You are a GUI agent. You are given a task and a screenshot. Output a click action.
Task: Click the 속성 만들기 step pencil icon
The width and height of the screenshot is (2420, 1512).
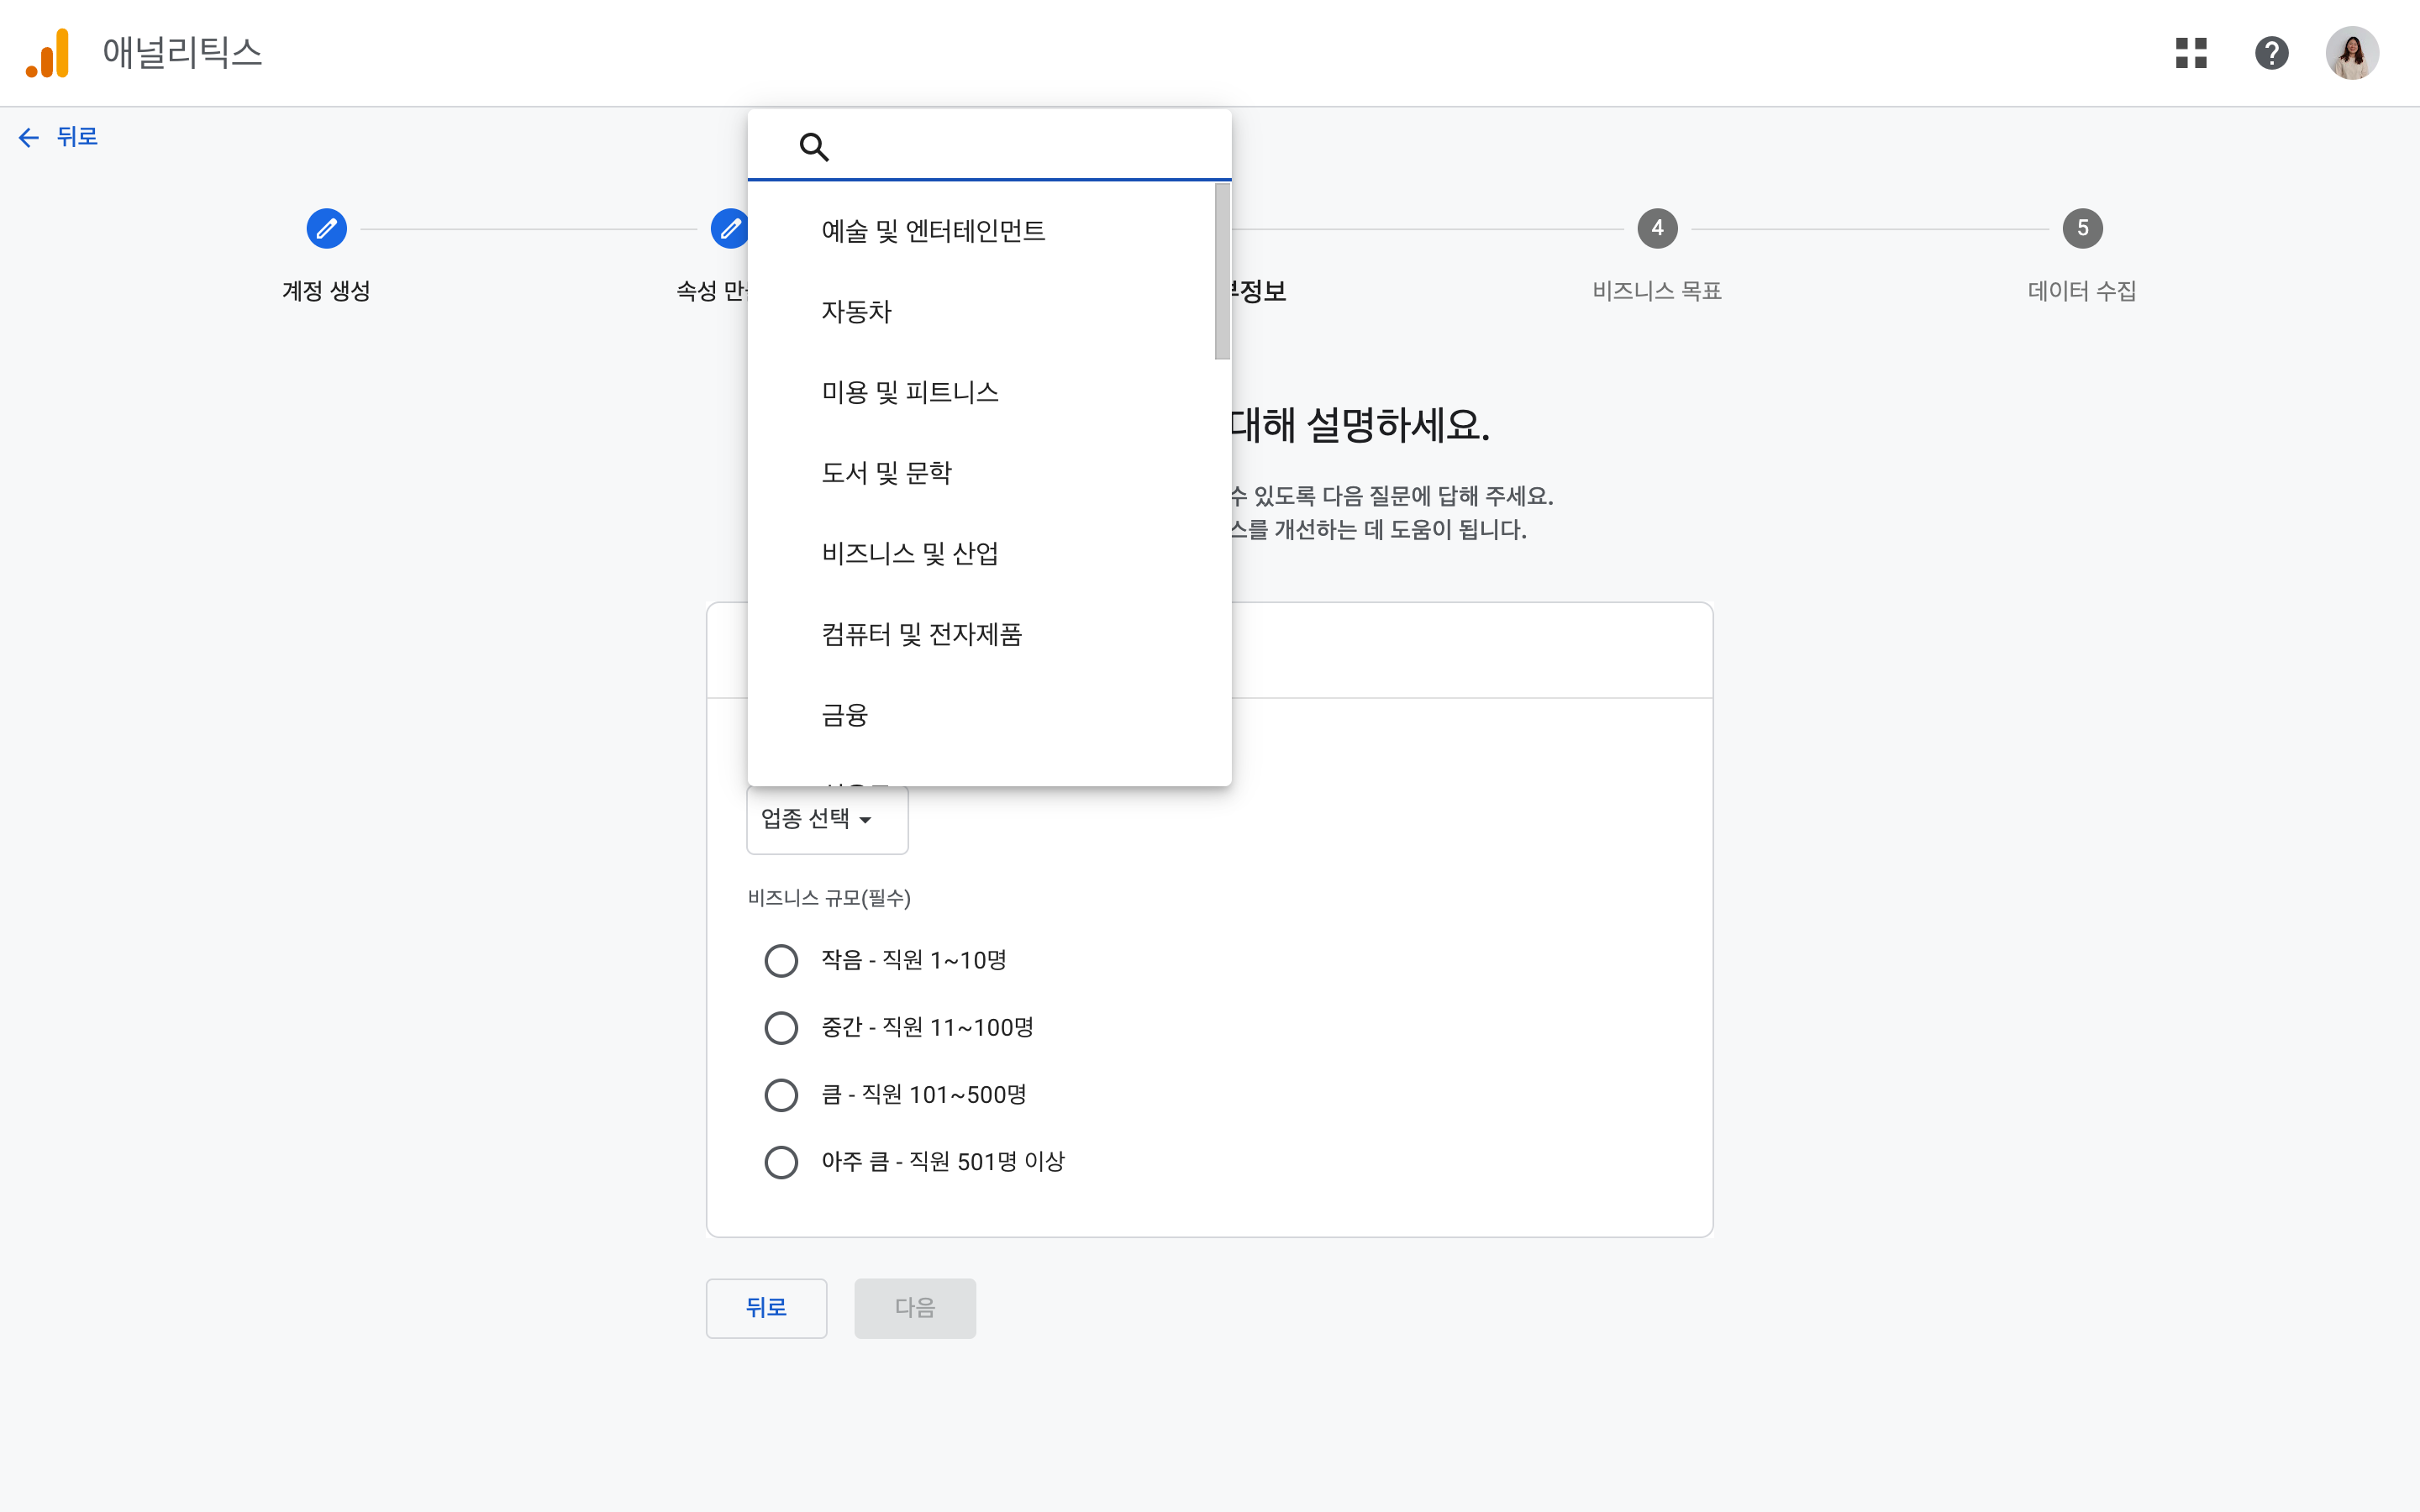click(x=729, y=229)
